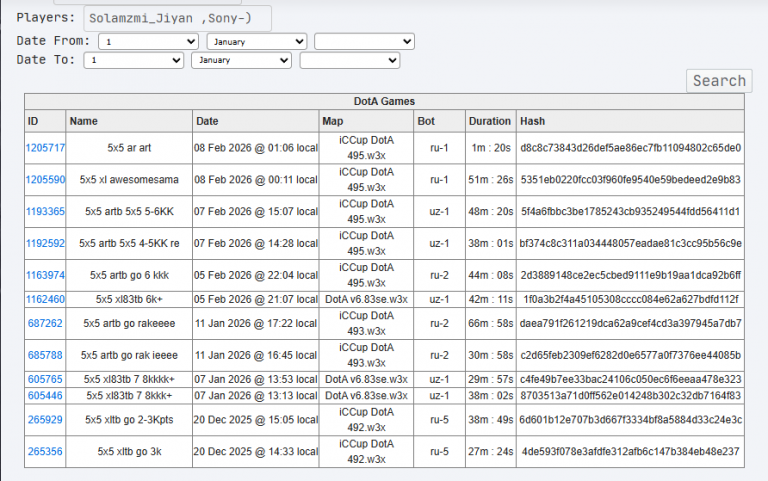Click the Name column header
This screenshot has height=481, width=768.
tap(129, 121)
